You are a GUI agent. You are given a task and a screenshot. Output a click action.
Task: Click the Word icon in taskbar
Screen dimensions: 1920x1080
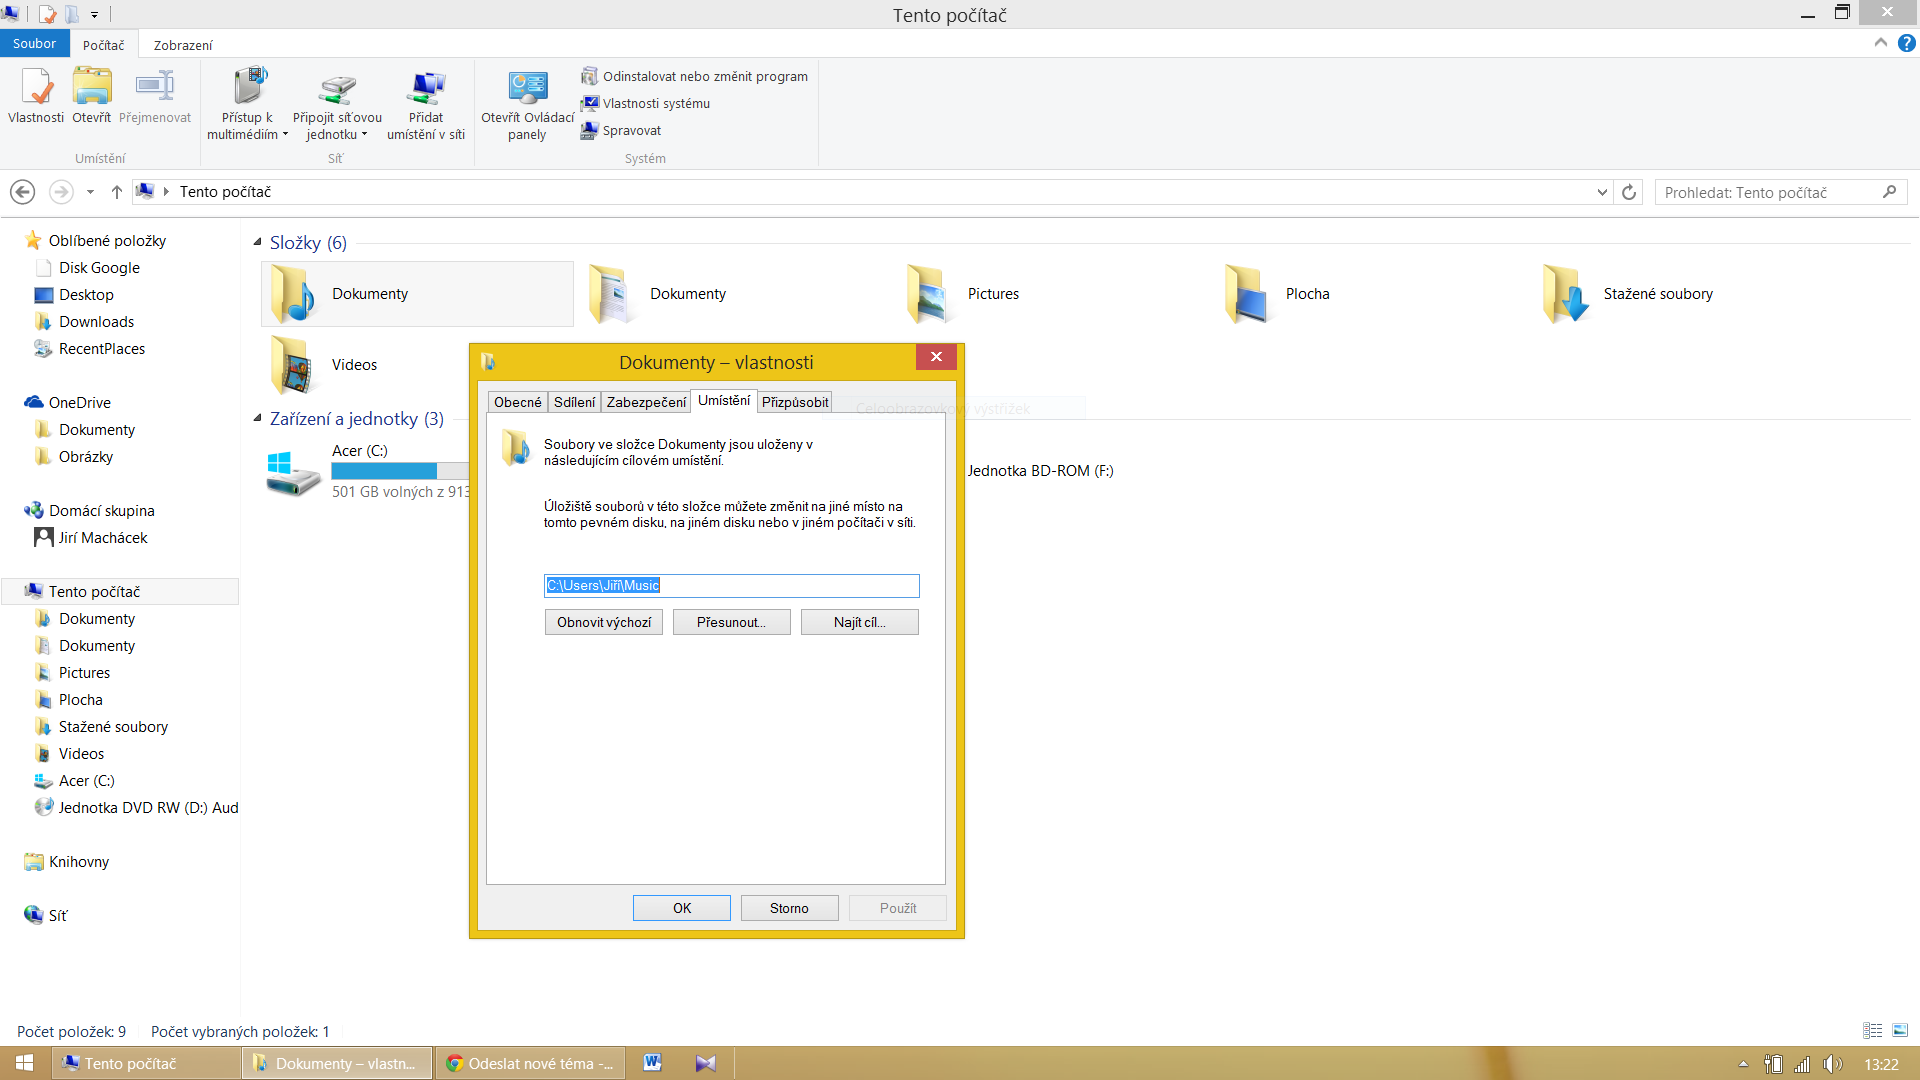tap(653, 1063)
